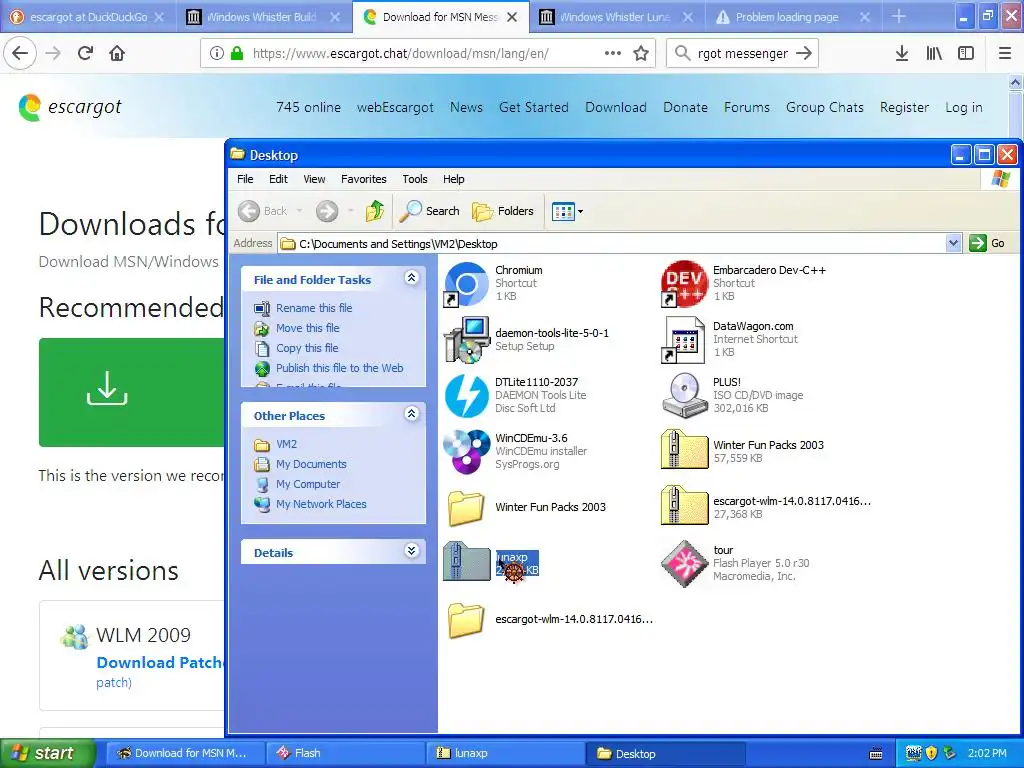1024x768 pixels.
Task: Open Firefox downloads arrow icon
Action: [x=901, y=54]
